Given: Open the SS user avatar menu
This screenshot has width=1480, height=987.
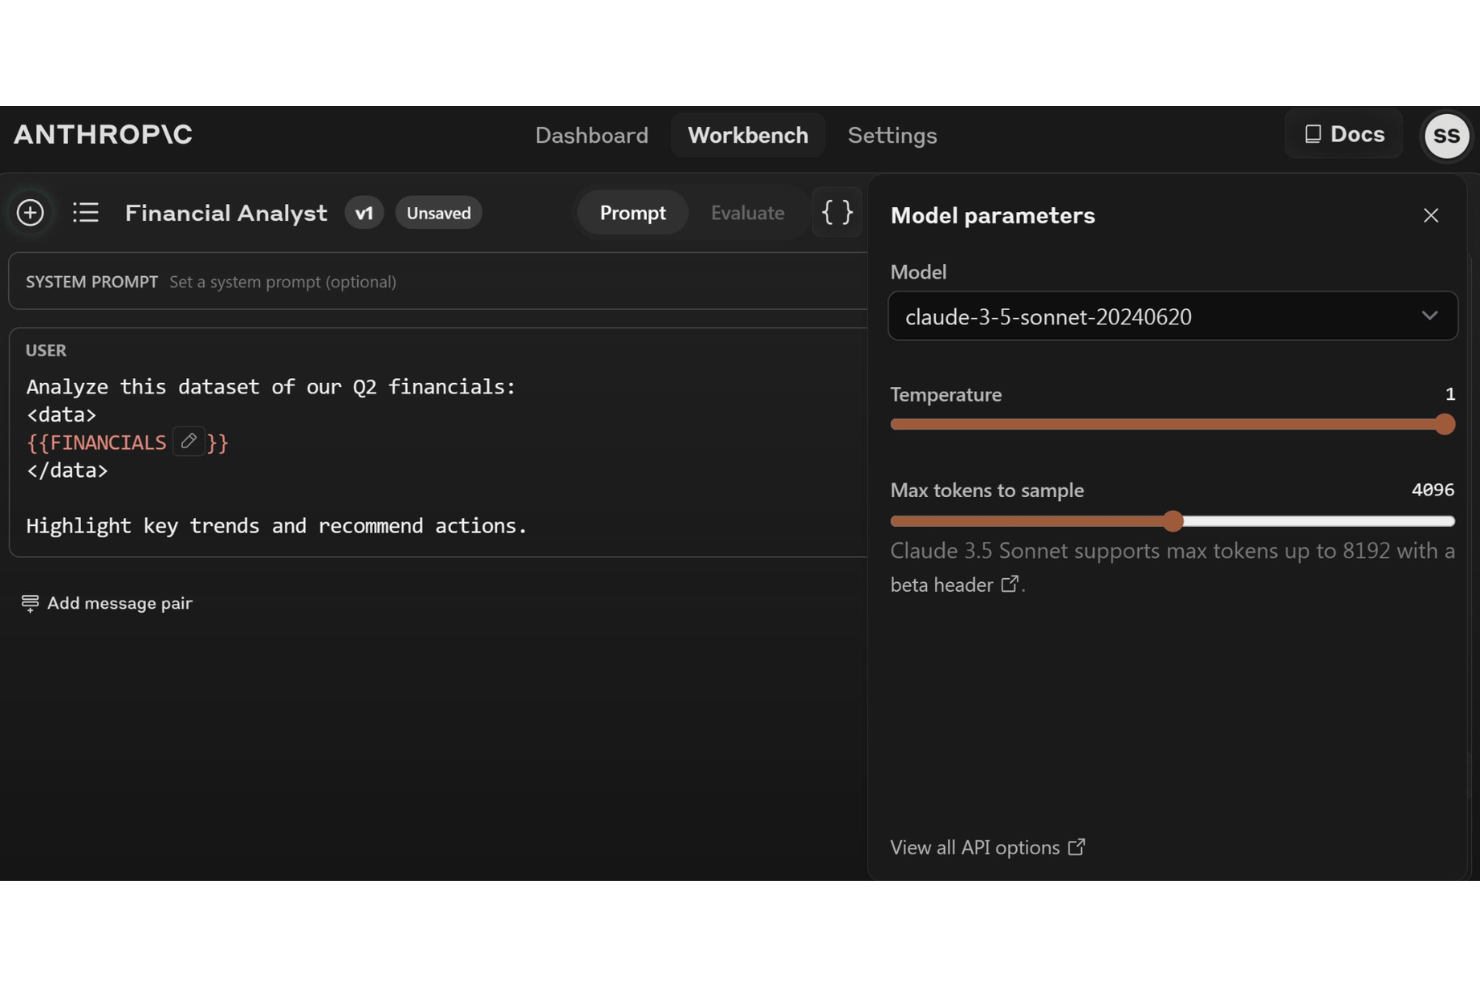Looking at the screenshot, I should (x=1446, y=136).
